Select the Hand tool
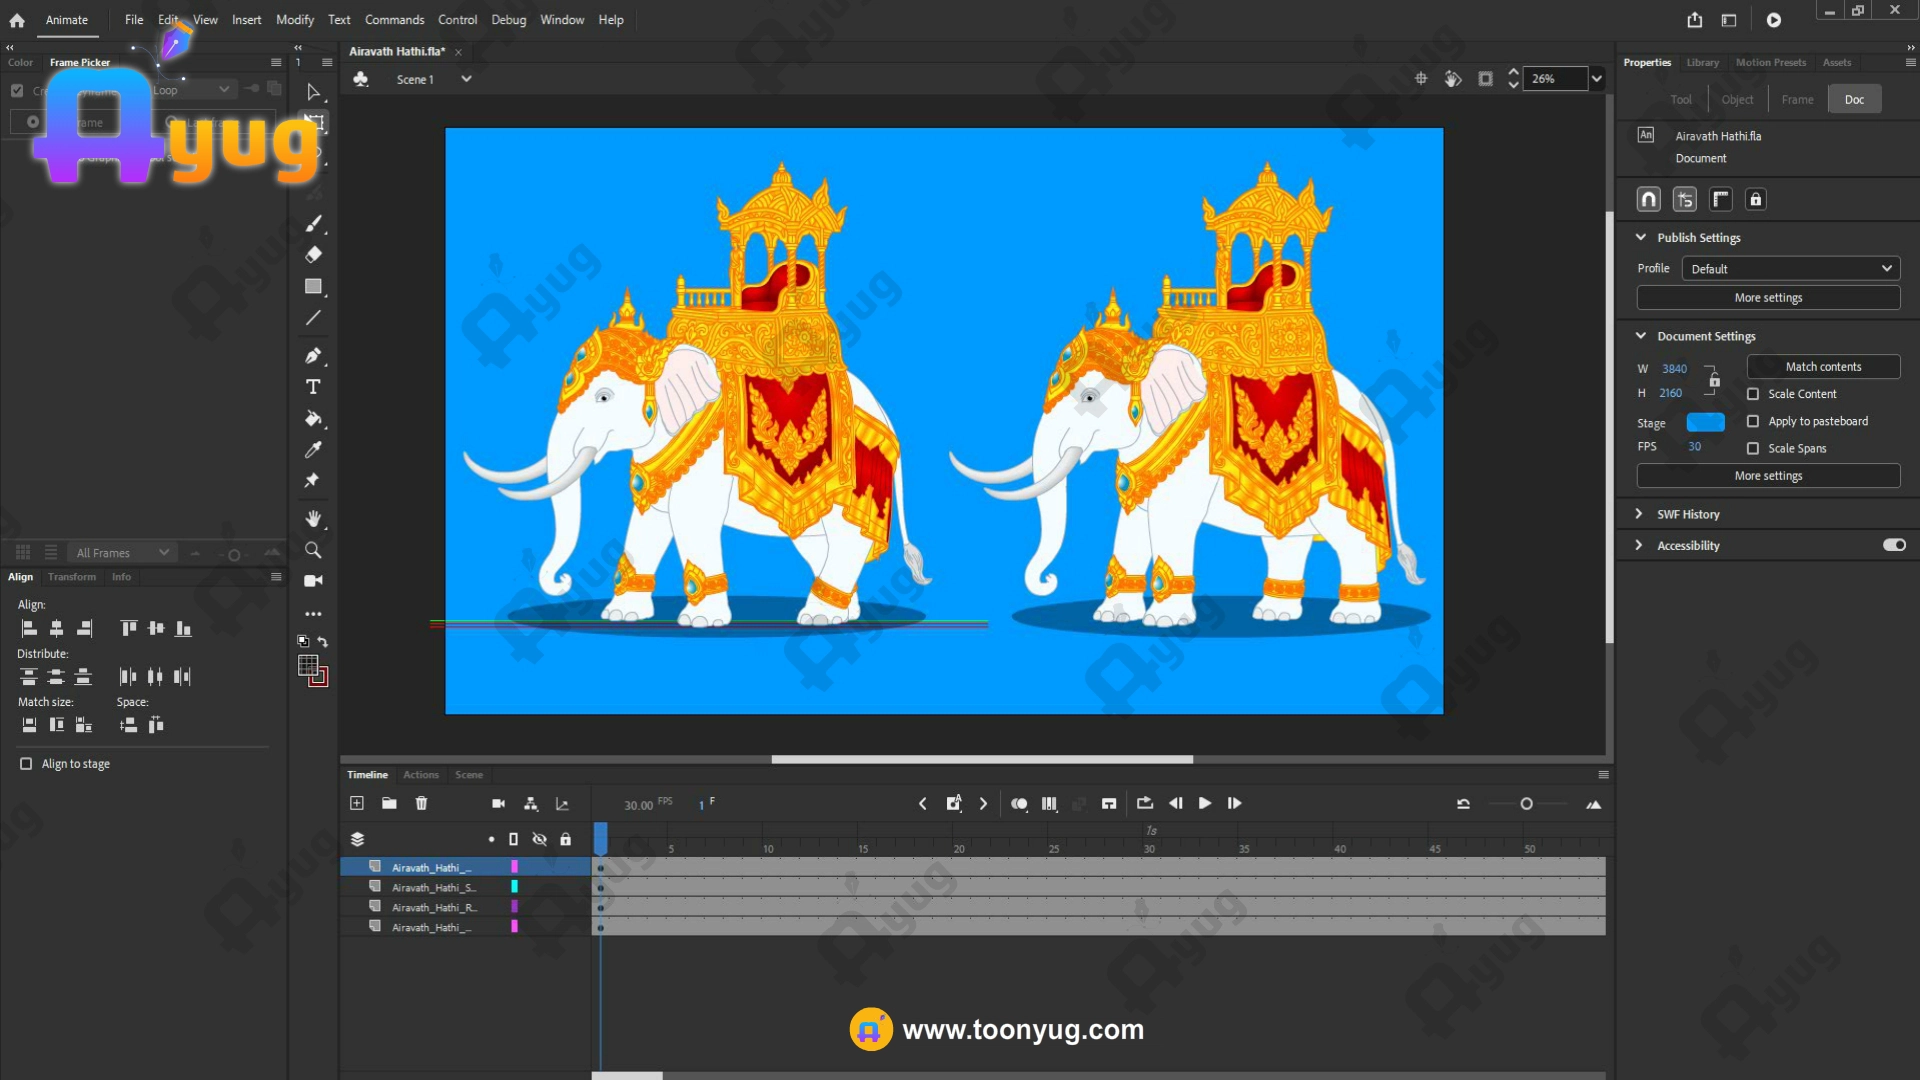 tap(313, 518)
